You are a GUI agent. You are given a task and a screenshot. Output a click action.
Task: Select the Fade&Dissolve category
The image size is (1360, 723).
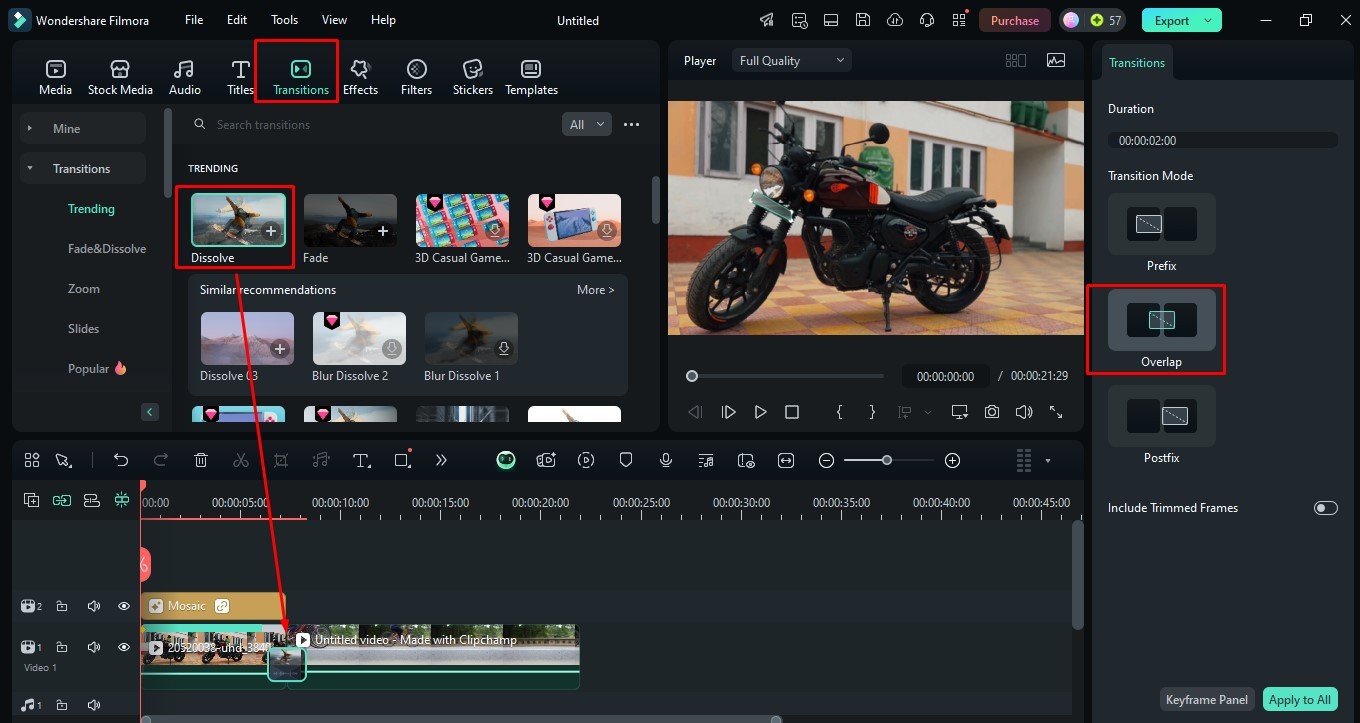pyautogui.click(x=106, y=249)
